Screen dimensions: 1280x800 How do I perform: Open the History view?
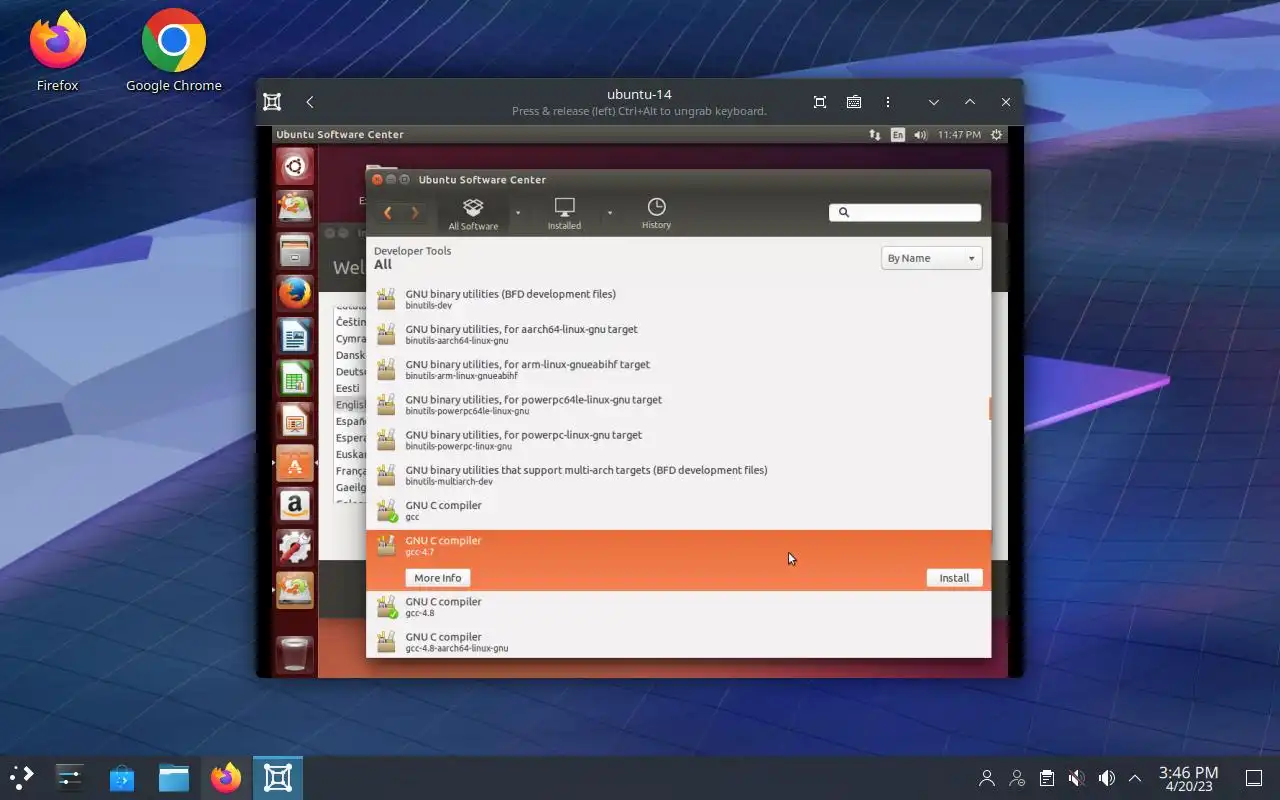[656, 214]
